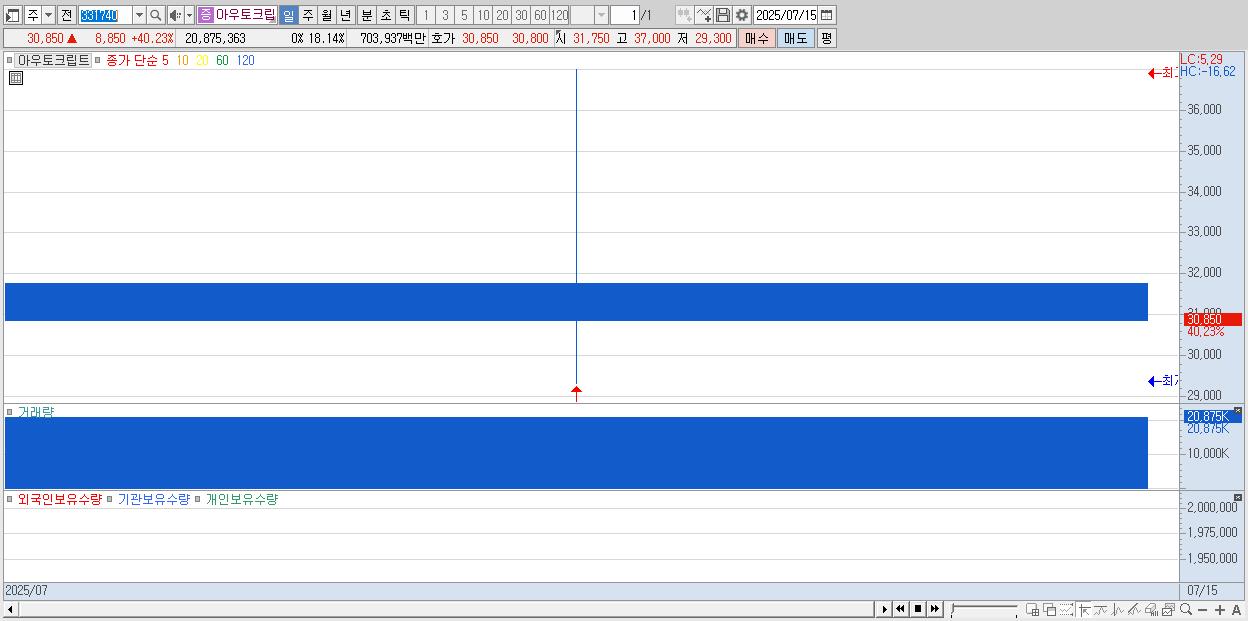Select the 60 interval tab

point(540,15)
